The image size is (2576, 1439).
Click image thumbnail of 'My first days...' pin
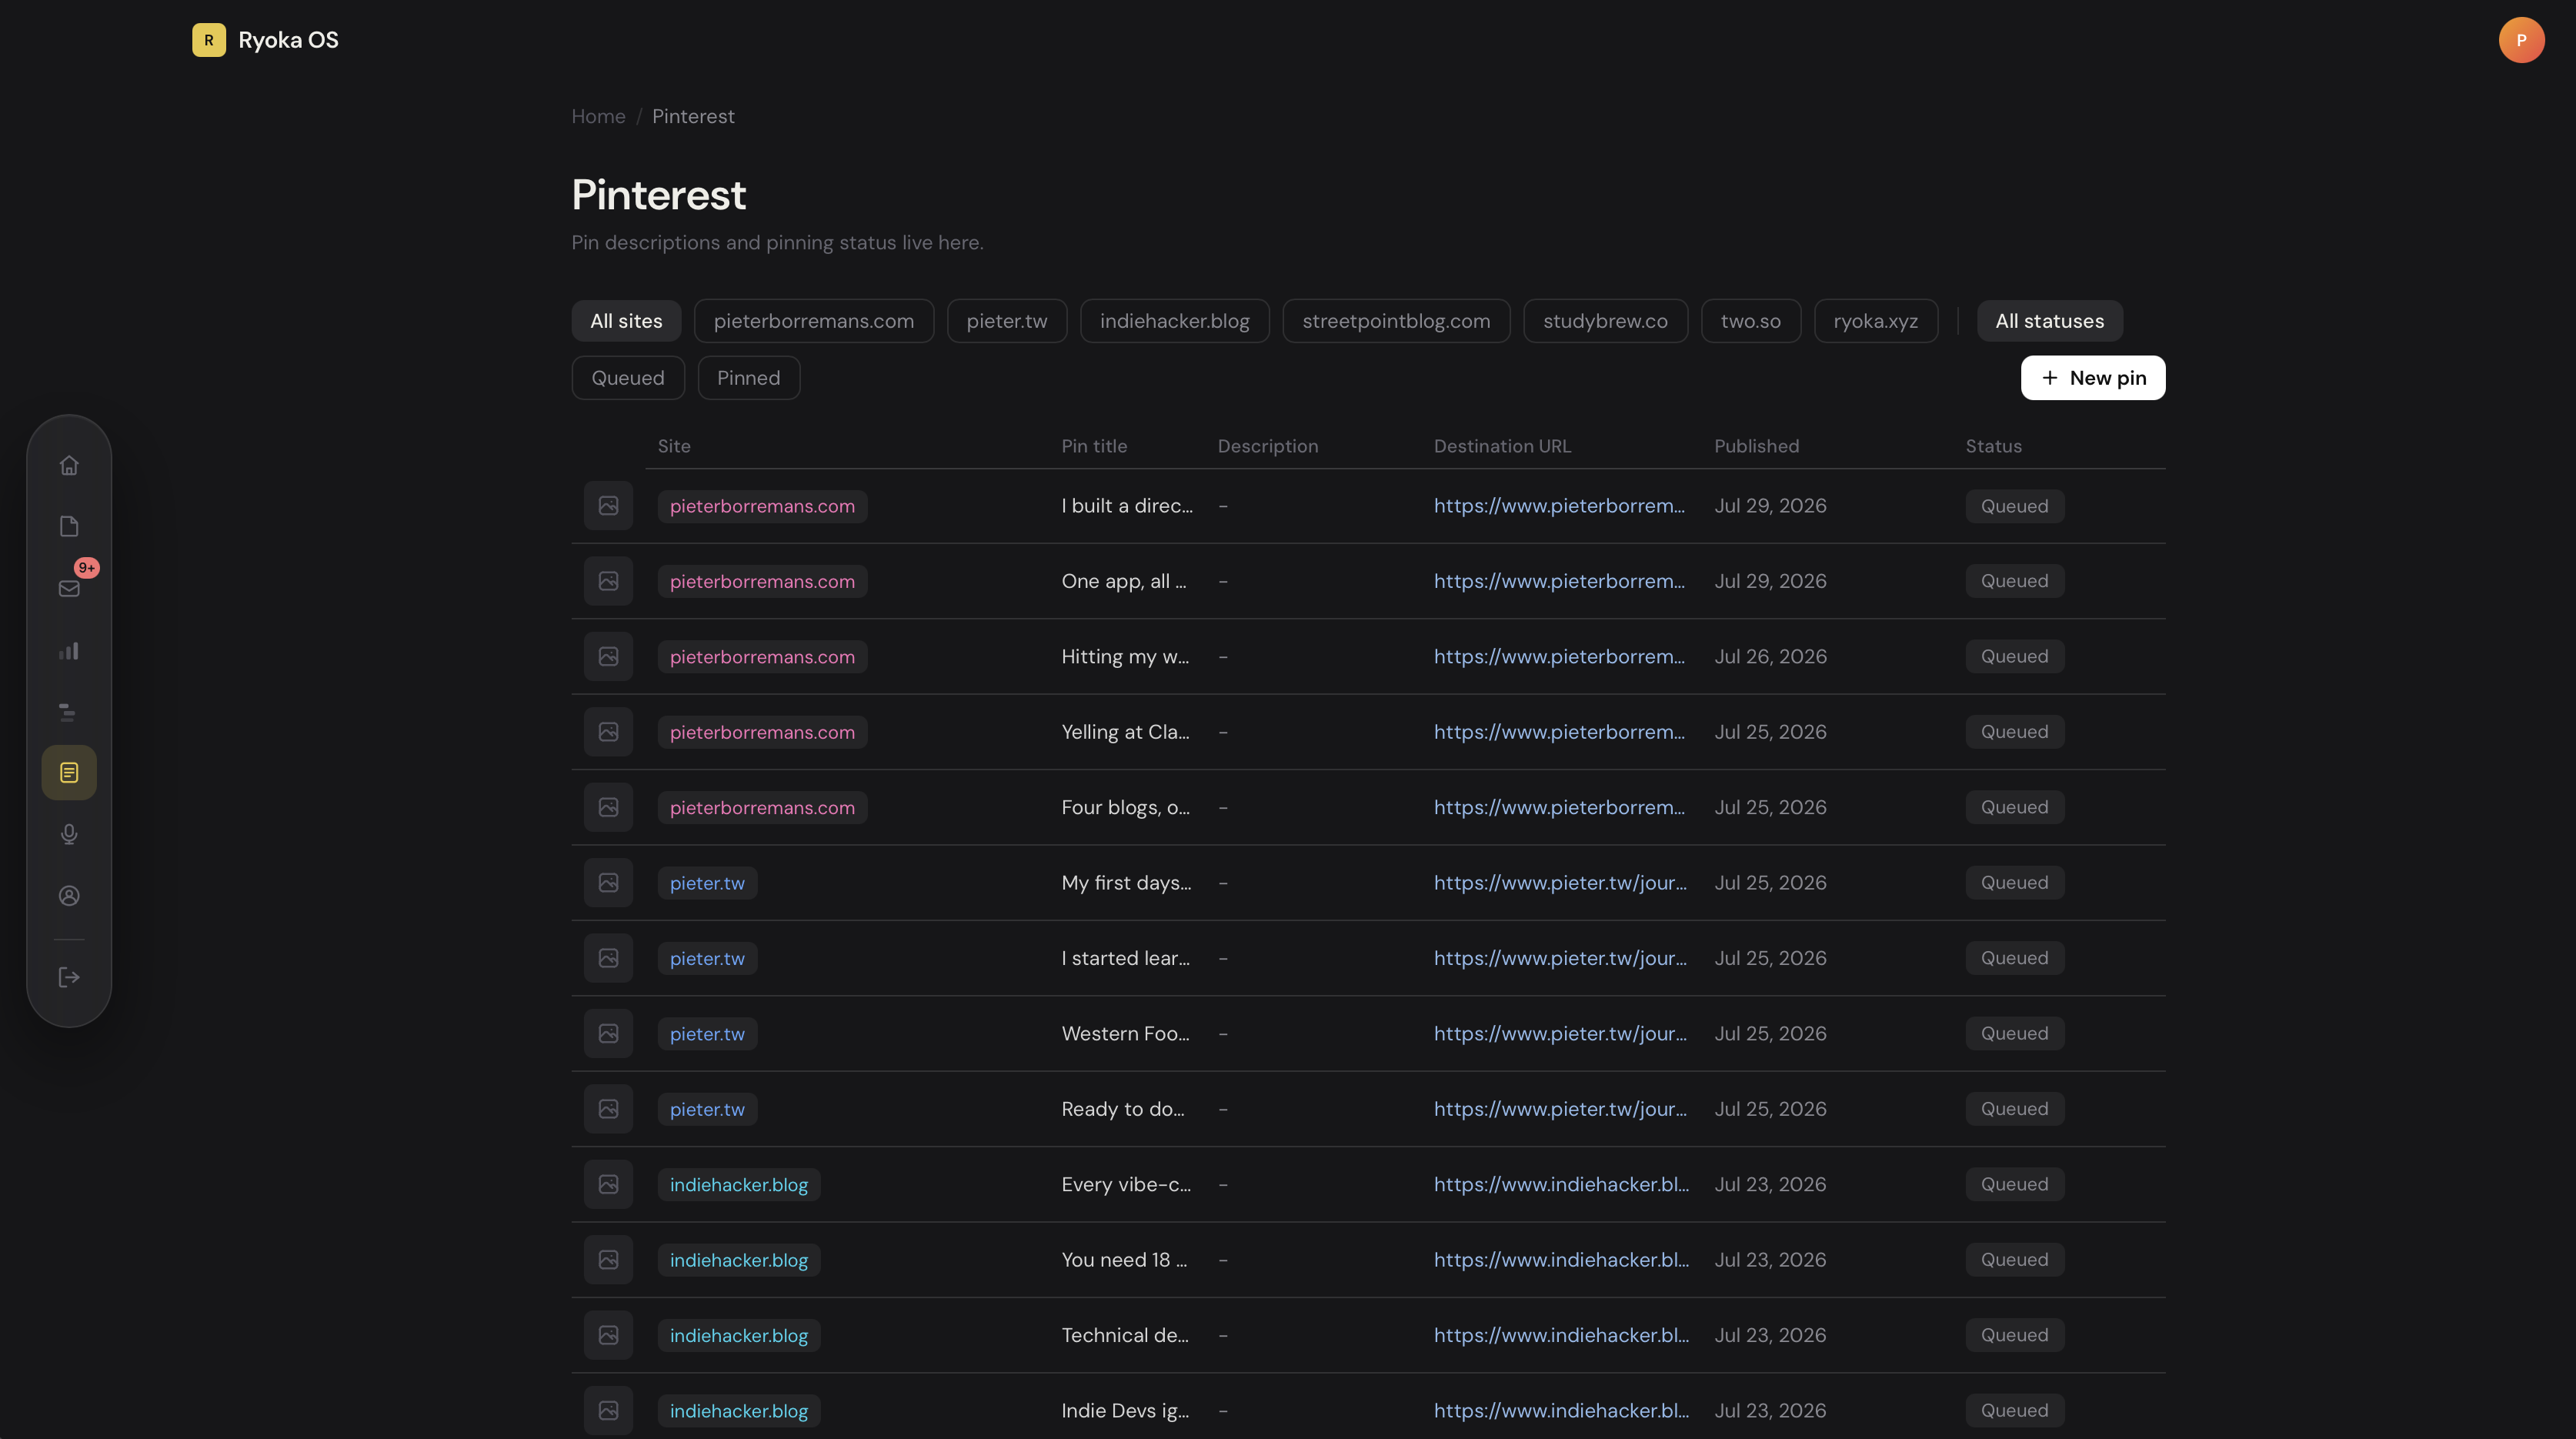pos(608,883)
